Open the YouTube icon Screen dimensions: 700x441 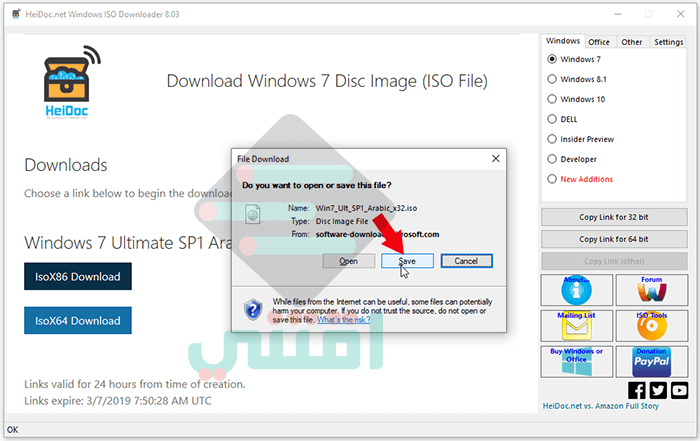pos(679,391)
